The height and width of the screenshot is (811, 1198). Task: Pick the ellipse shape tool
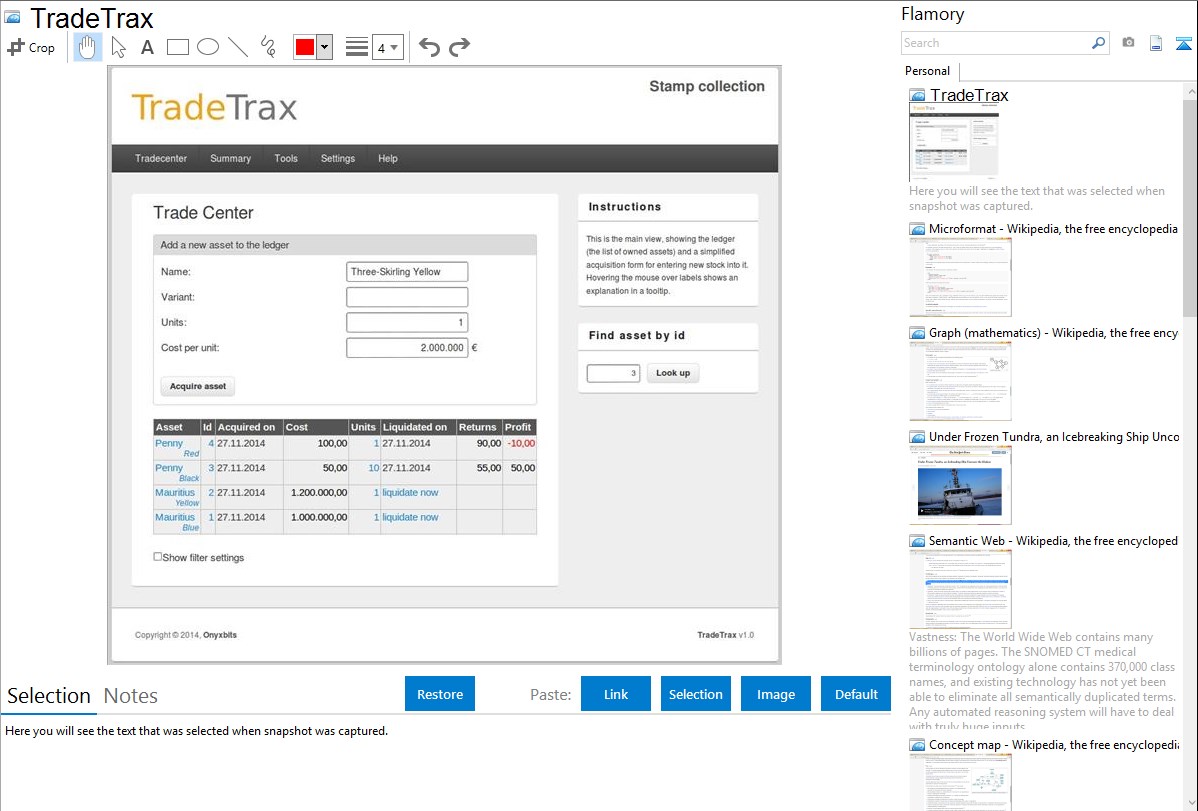(x=208, y=47)
